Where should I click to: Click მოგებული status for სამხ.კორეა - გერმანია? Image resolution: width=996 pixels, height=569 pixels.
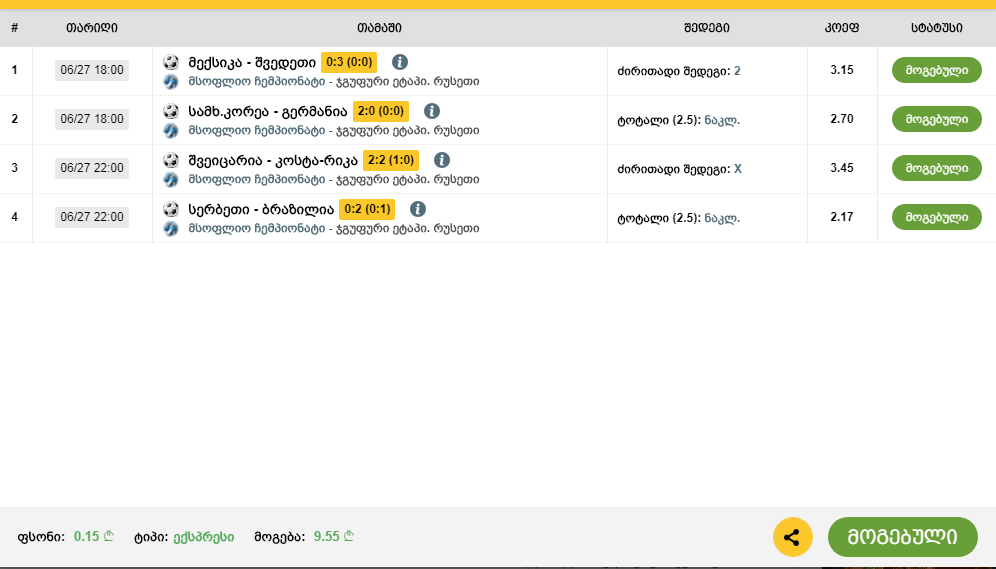point(937,119)
